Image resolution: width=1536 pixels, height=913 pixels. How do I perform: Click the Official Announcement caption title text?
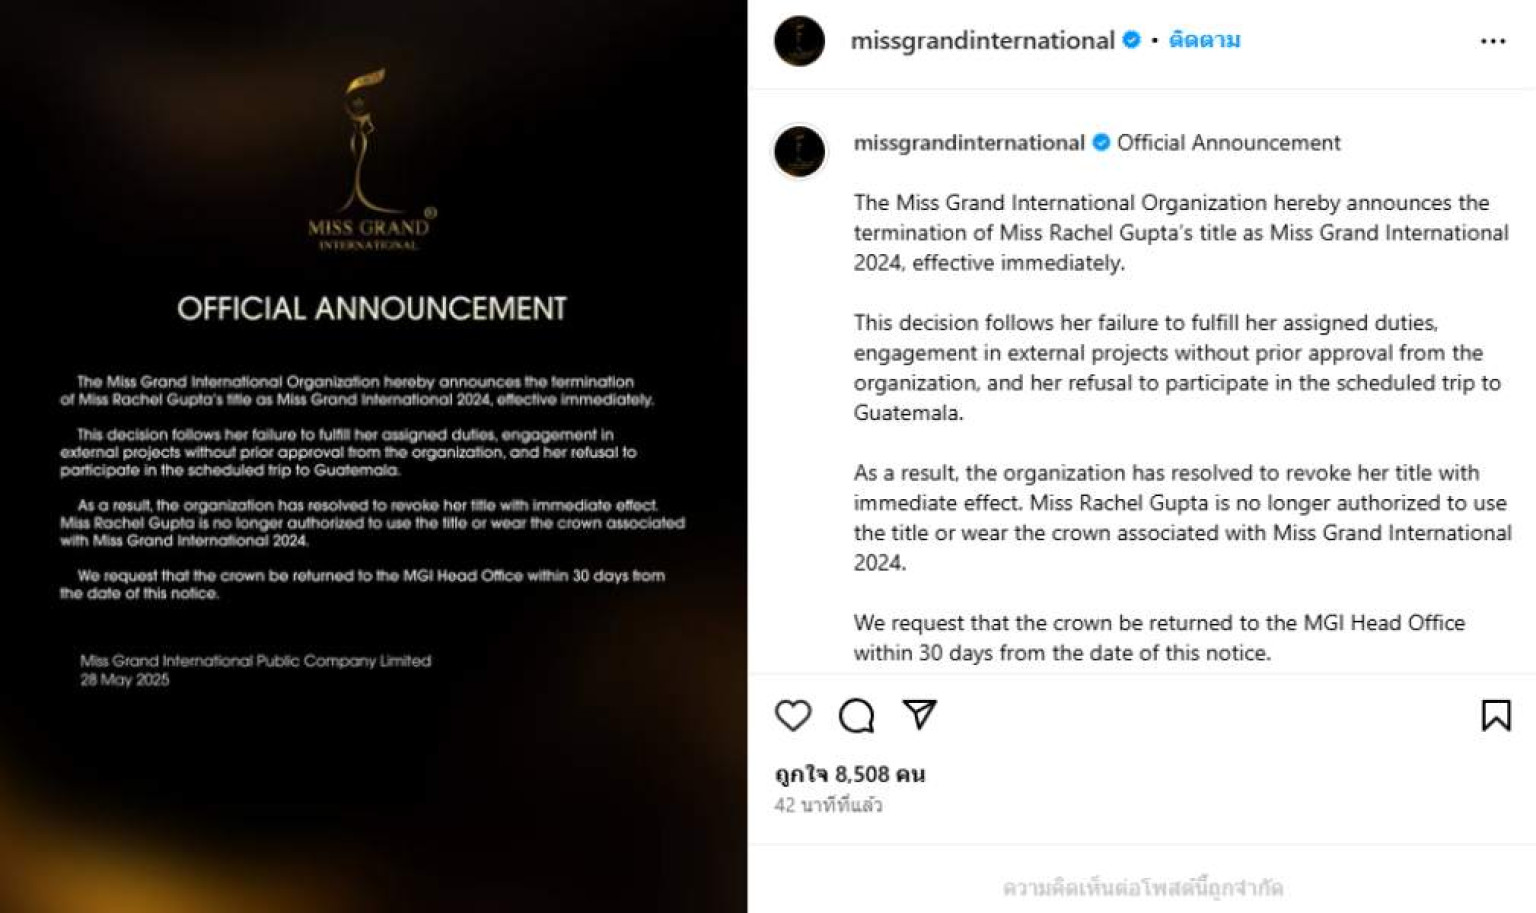pyautogui.click(x=1228, y=143)
